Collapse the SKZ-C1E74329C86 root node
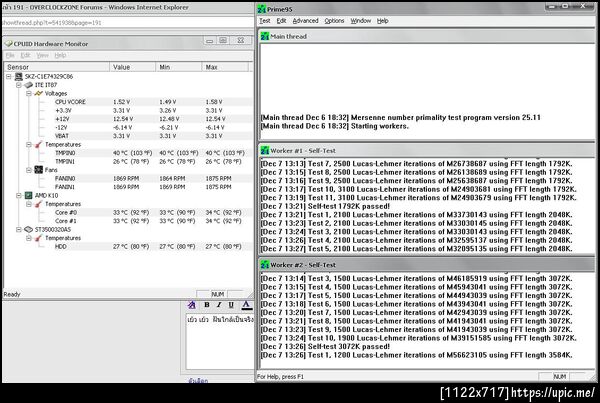600x403 pixels. tap(8, 77)
